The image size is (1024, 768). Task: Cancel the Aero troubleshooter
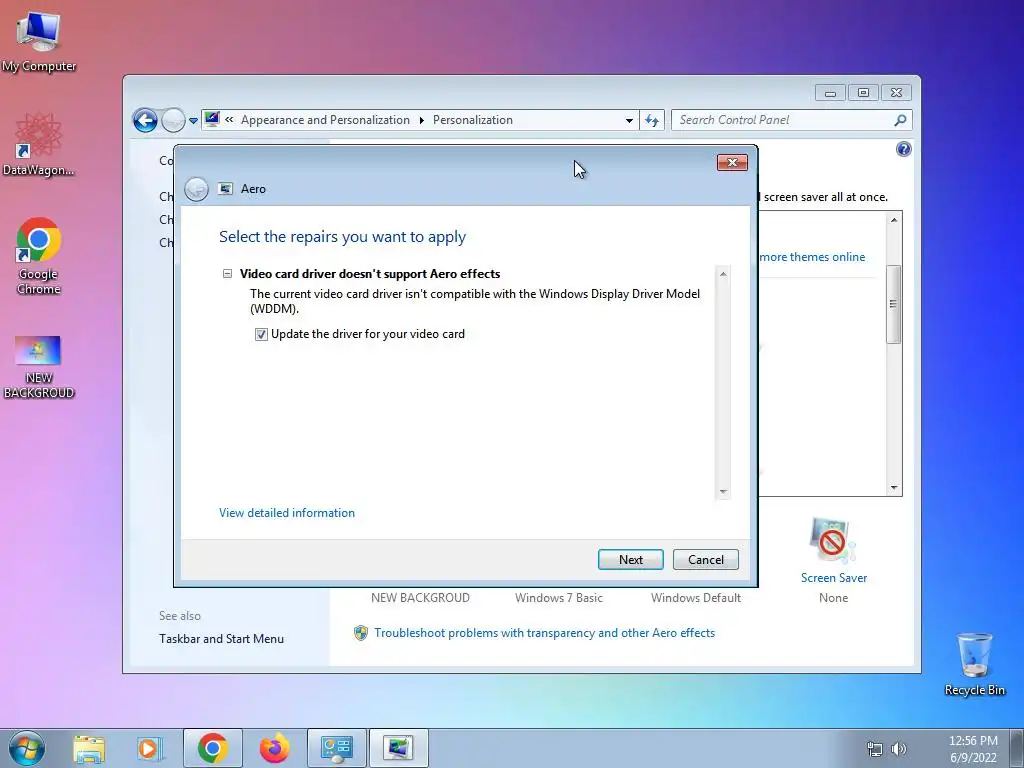pos(706,560)
